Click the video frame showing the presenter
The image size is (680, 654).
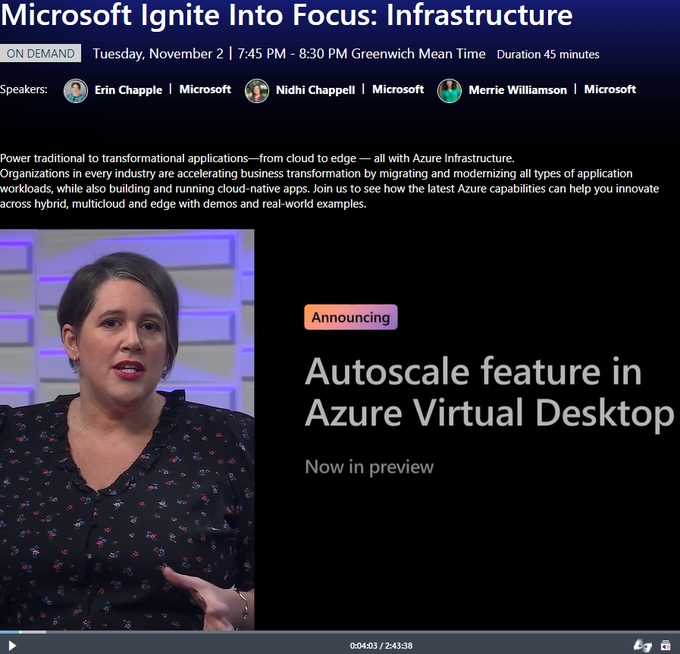(127, 429)
